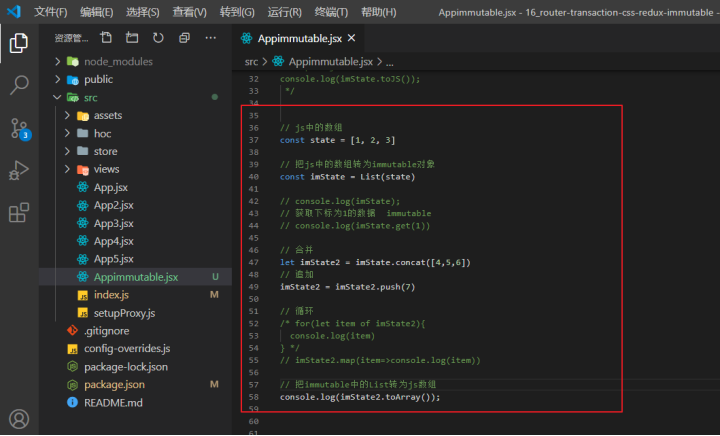
Task: Click the git icon beside .gitignore
Action: [x=73, y=330]
